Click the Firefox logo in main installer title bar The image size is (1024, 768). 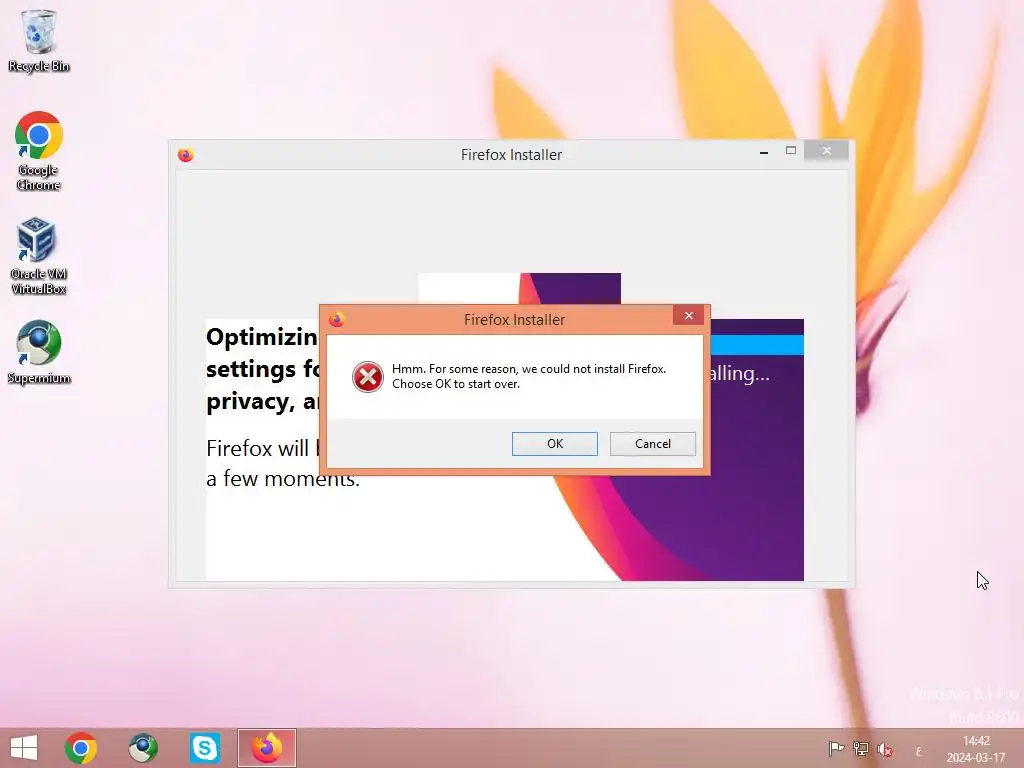coord(185,155)
